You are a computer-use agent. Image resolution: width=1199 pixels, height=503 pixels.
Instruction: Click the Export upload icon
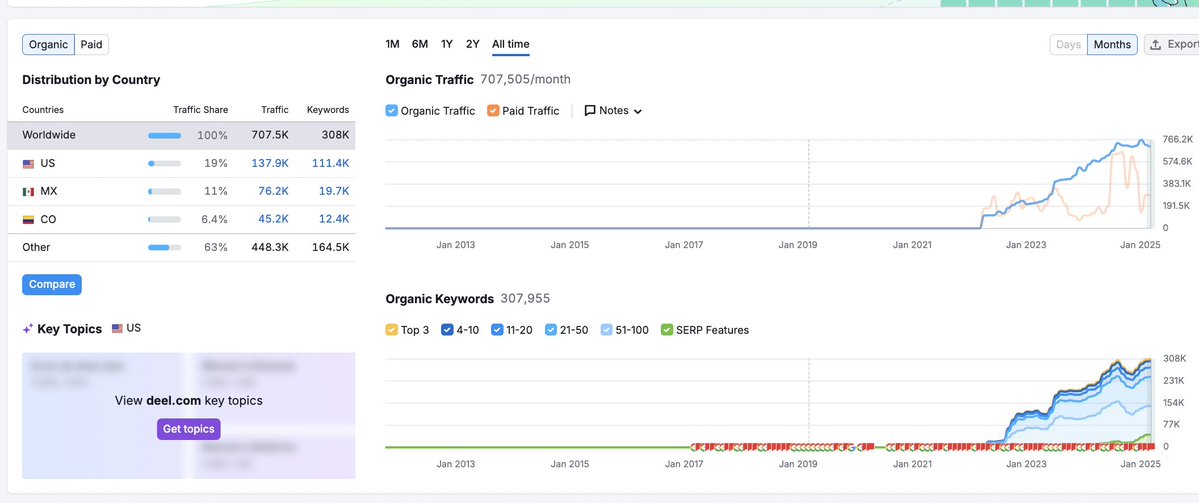[1156, 45]
